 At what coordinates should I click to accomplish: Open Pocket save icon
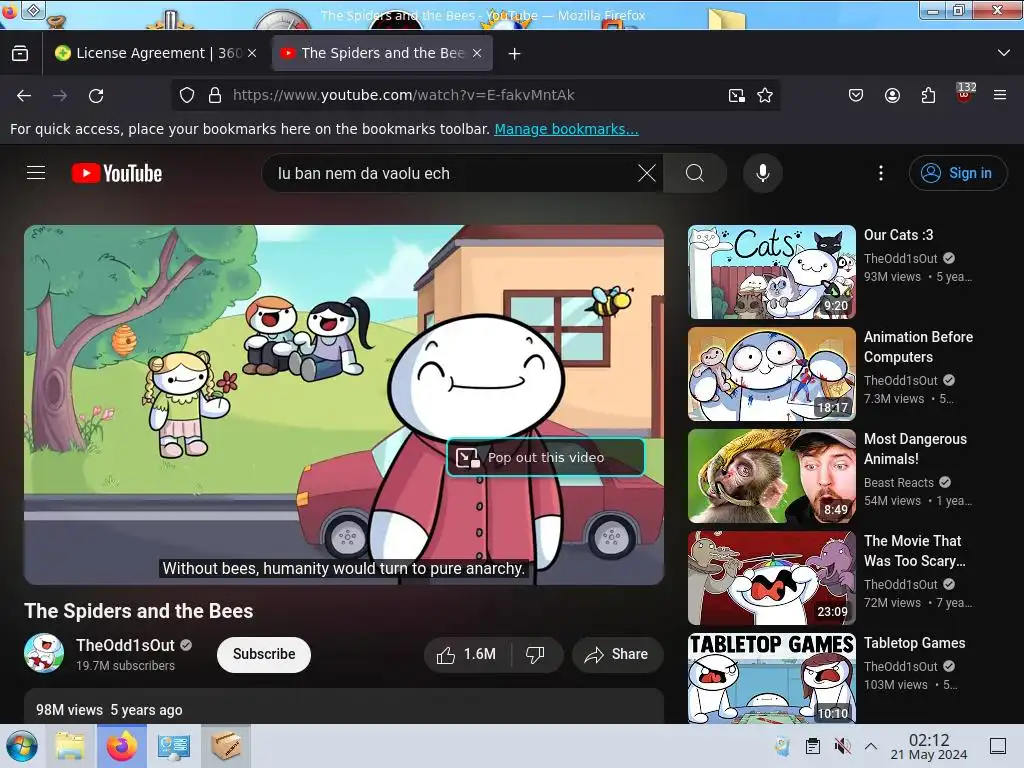pyautogui.click(x=856, y=95)
